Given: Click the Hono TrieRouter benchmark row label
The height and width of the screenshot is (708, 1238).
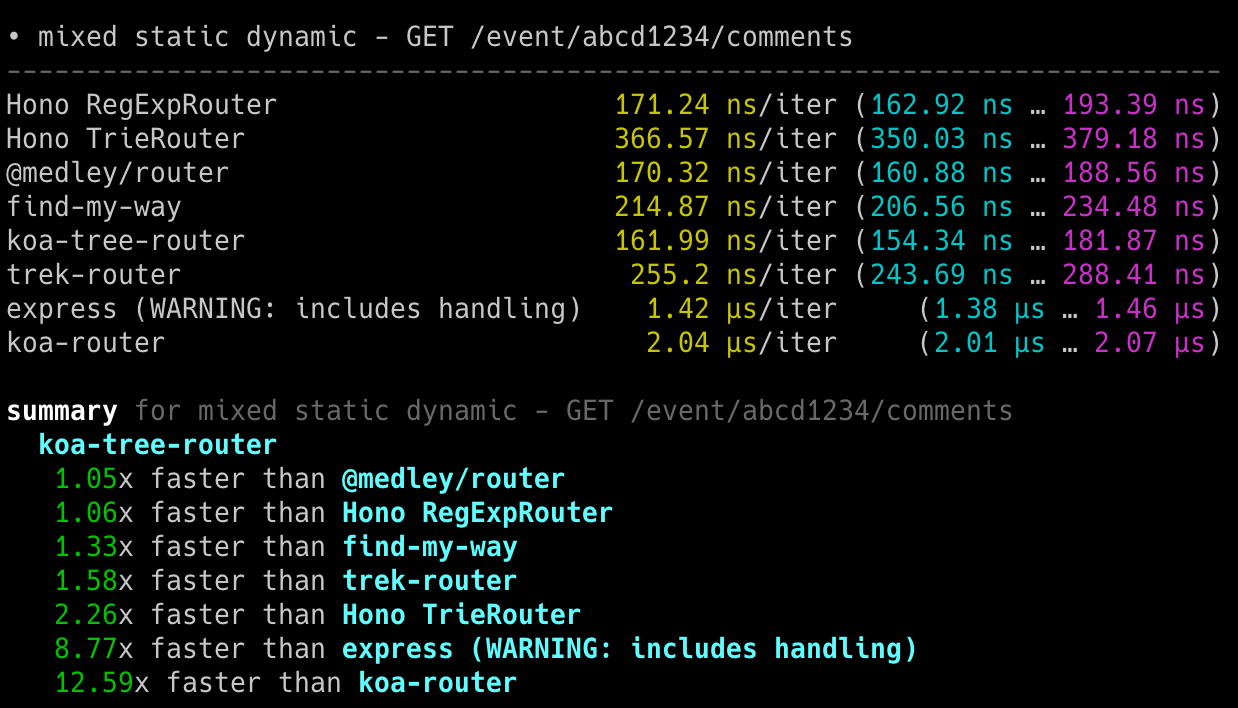Looking at the screenshot, I should click(125, 139).
